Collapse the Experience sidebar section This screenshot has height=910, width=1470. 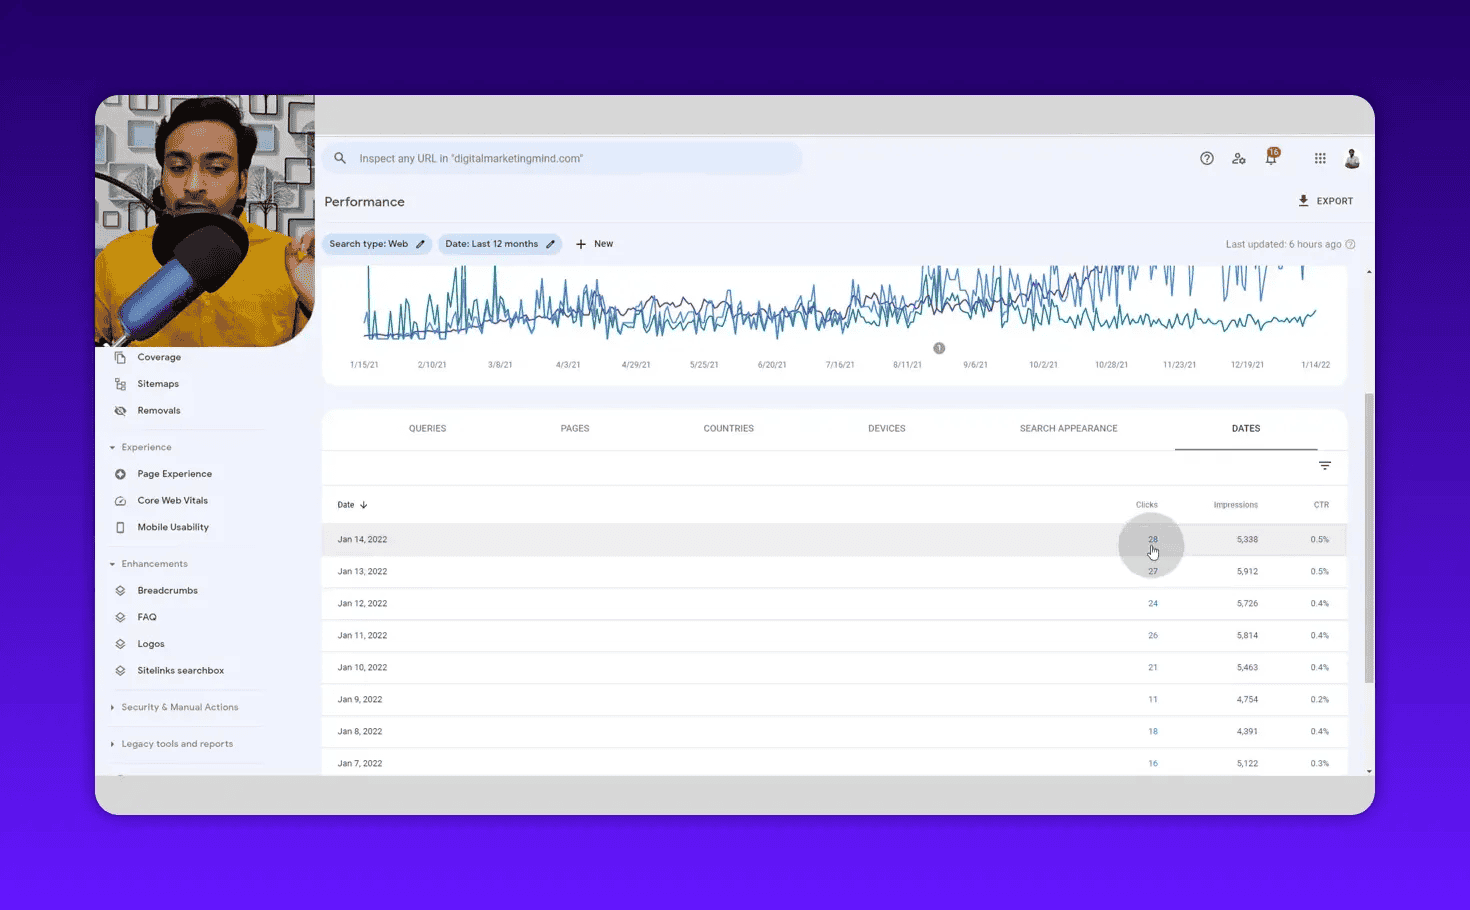click(113, 447)
